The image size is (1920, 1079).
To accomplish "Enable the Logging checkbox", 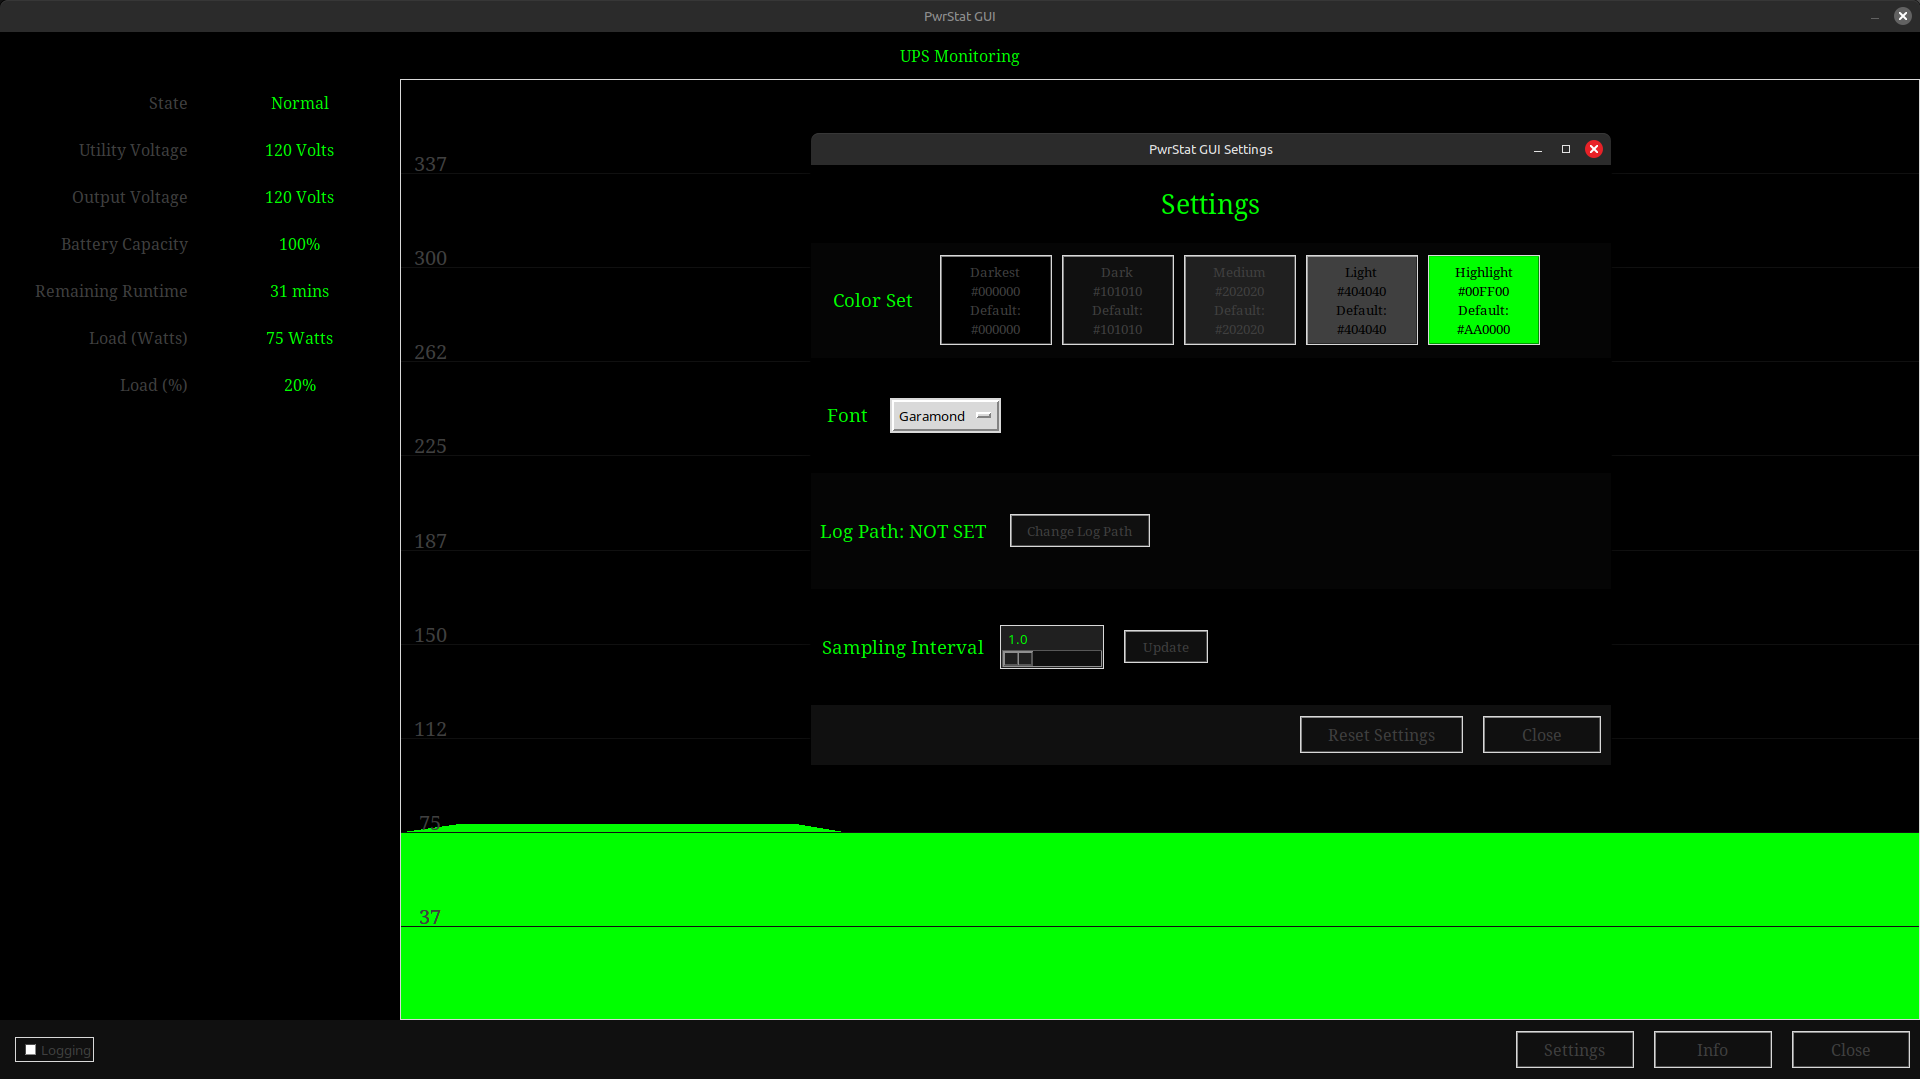I will coord(31,1050).
